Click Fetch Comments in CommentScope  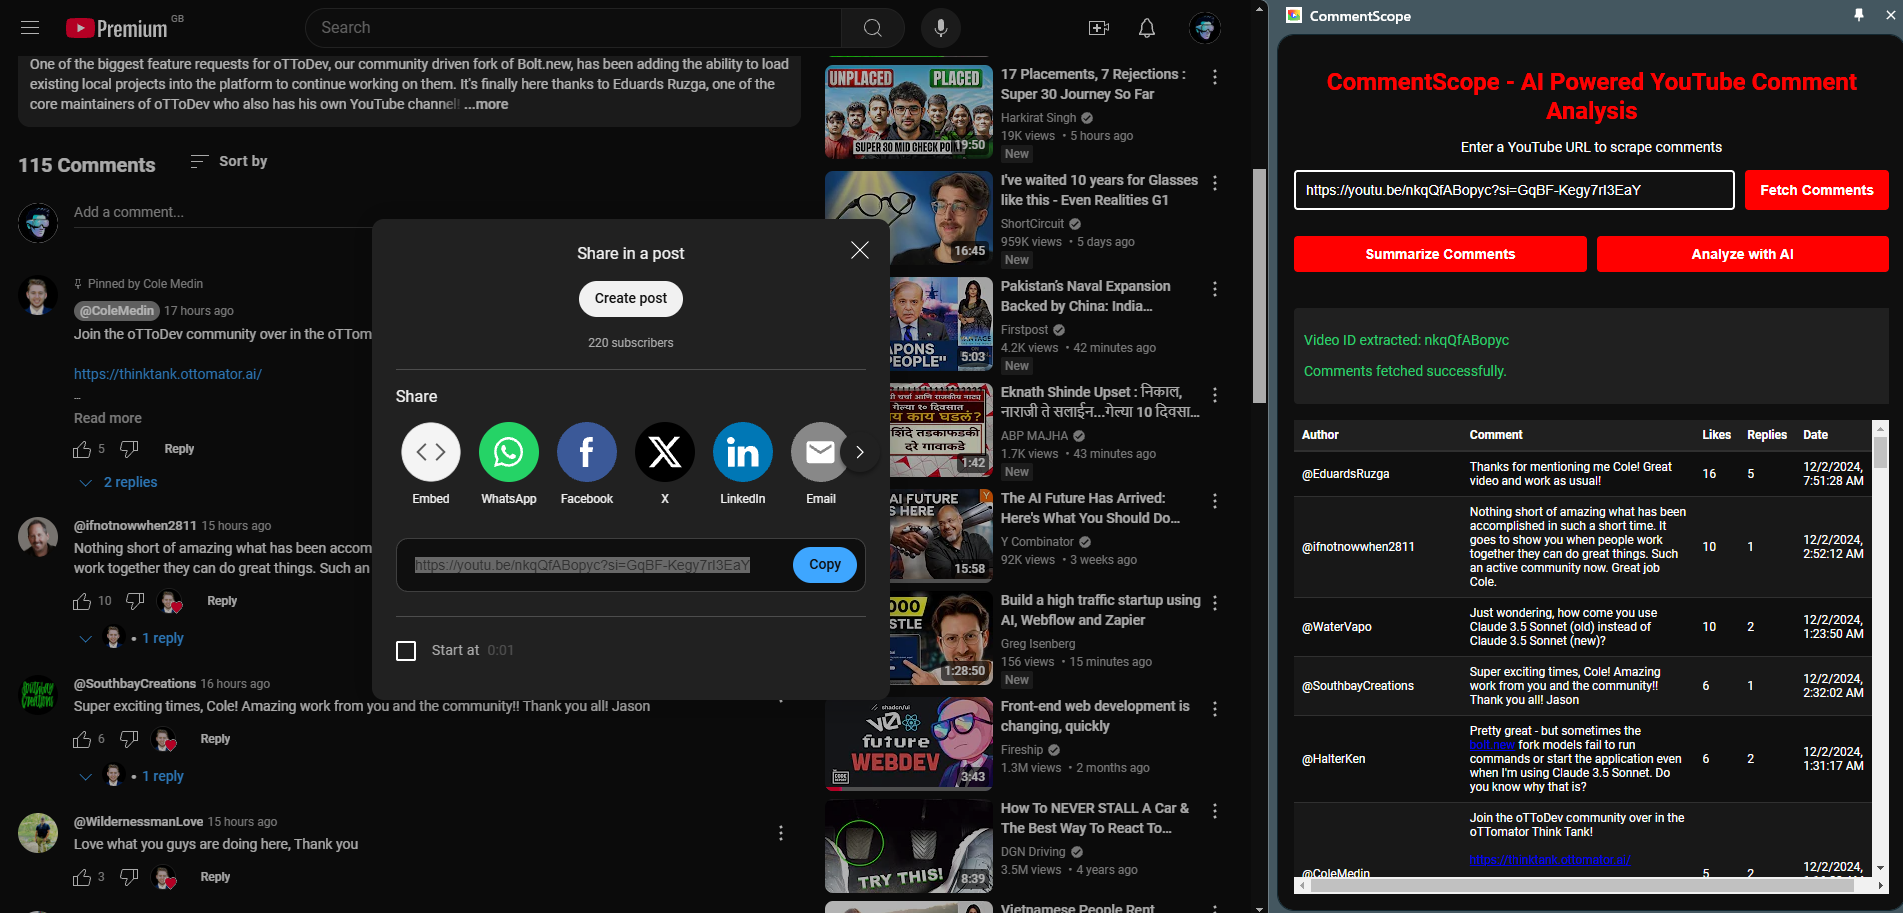(x=1816, y=190)
